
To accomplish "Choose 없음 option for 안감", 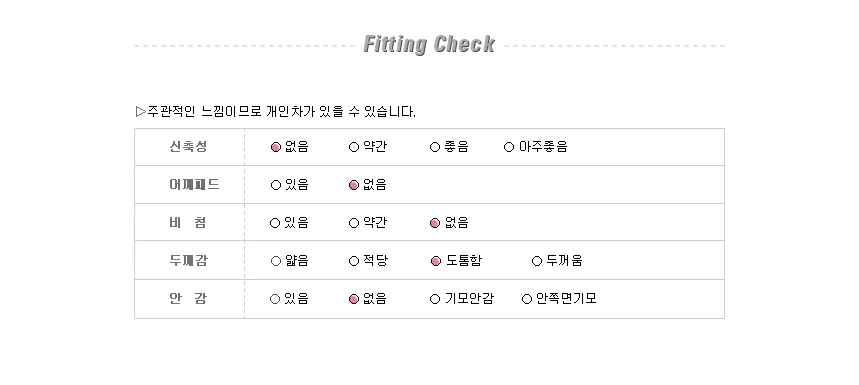I will [354, 299].
